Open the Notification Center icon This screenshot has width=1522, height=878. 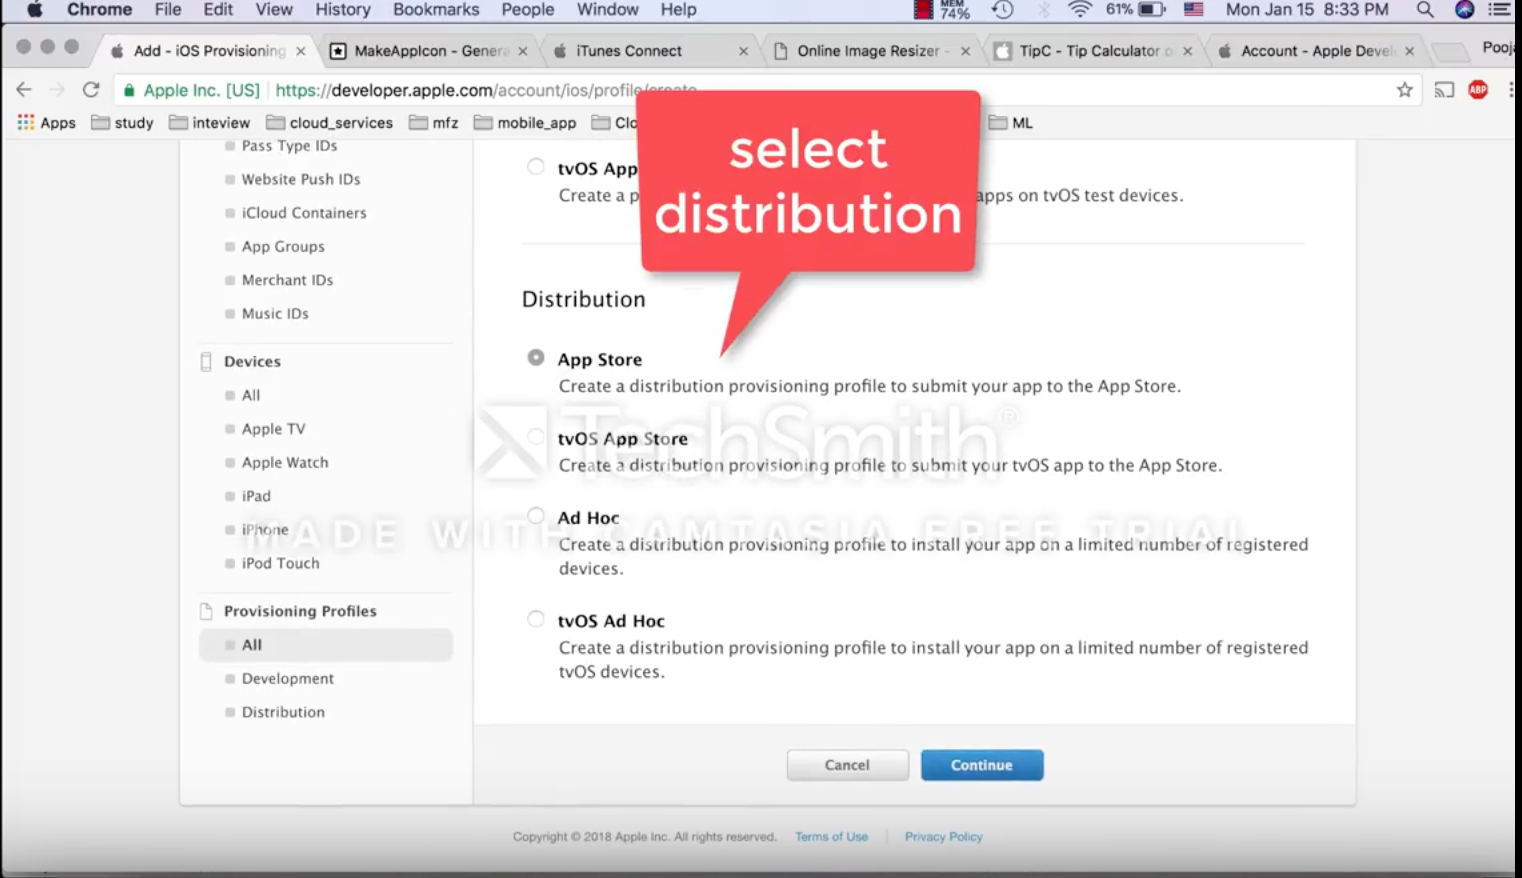tap(1499, 10)
